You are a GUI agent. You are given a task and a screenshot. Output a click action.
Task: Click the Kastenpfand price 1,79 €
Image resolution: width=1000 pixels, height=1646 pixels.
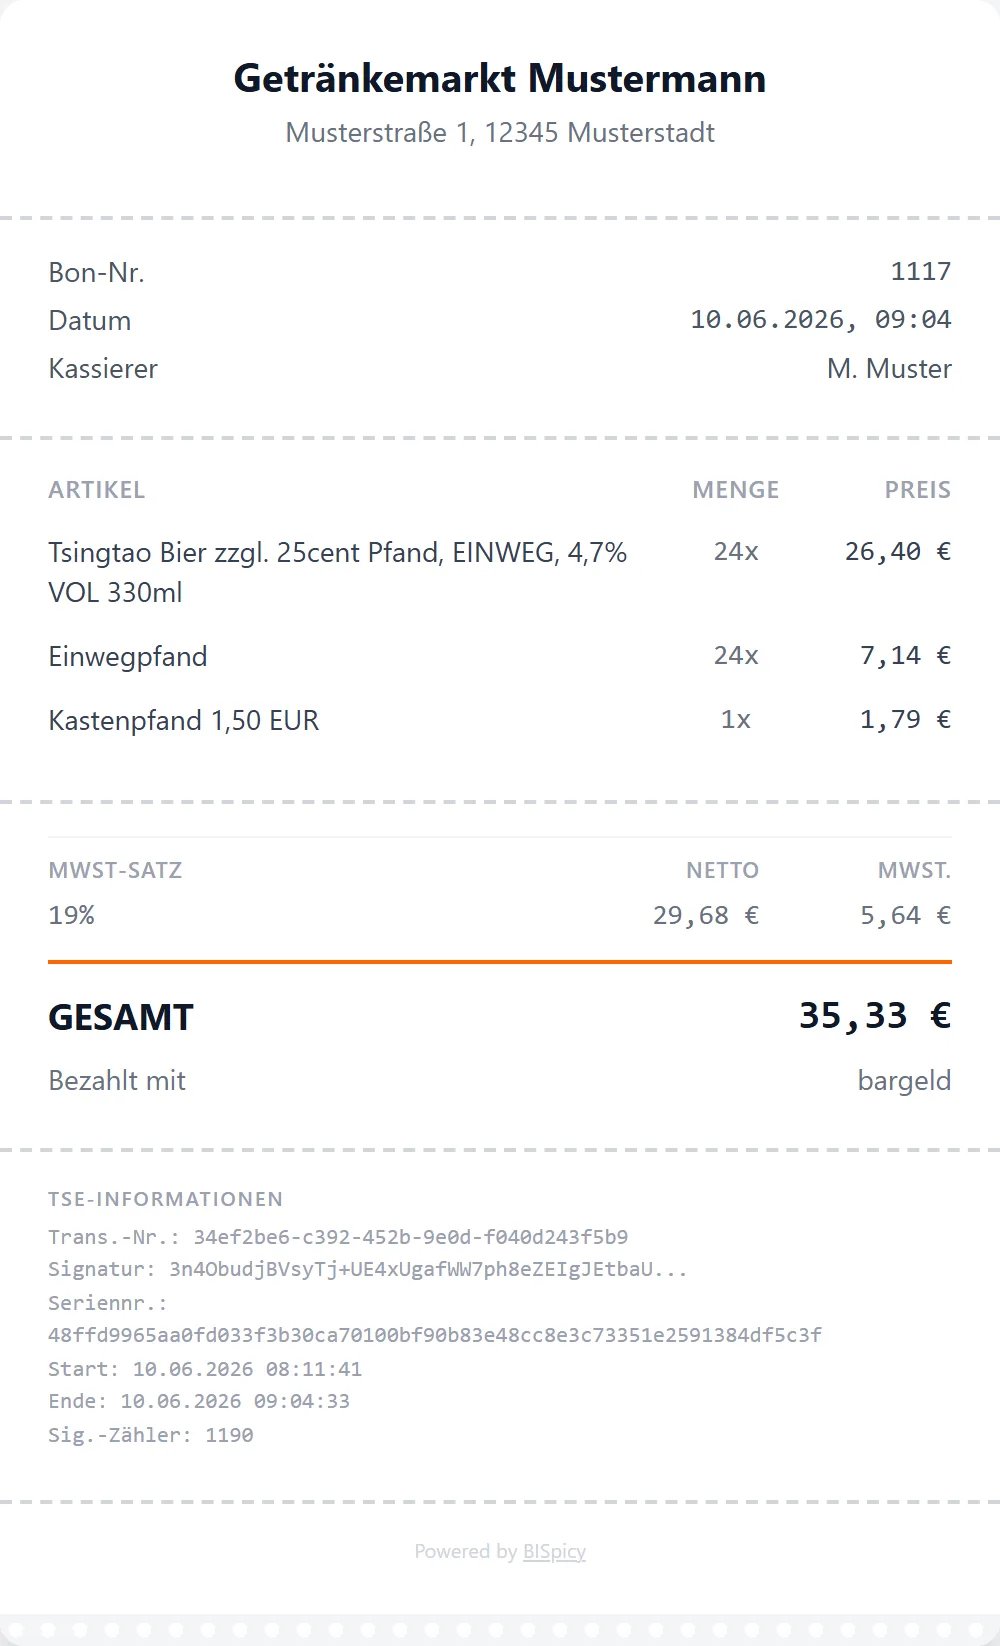(x=906, y=719)
